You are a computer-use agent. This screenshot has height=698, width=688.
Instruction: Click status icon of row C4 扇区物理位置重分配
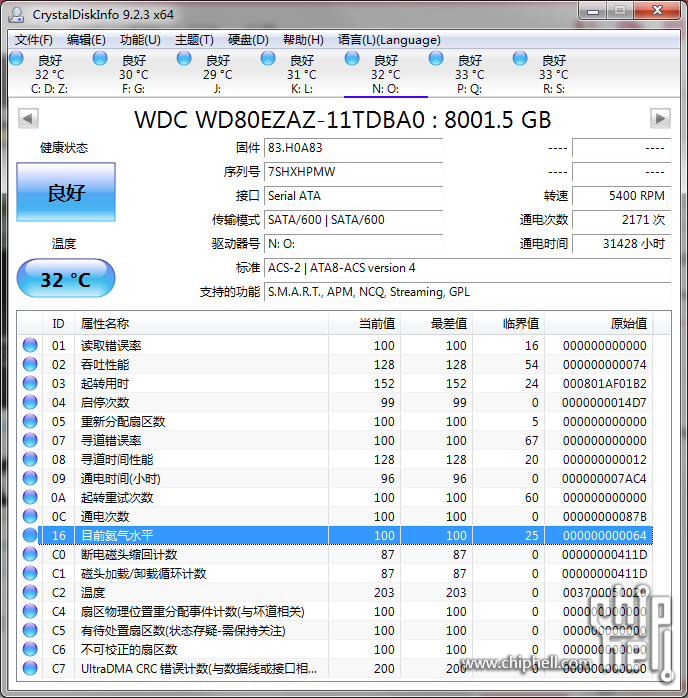coord(30,611)
